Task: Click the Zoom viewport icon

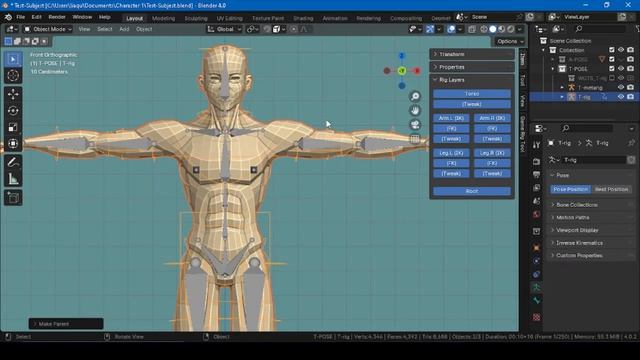Action: [415, 96]
